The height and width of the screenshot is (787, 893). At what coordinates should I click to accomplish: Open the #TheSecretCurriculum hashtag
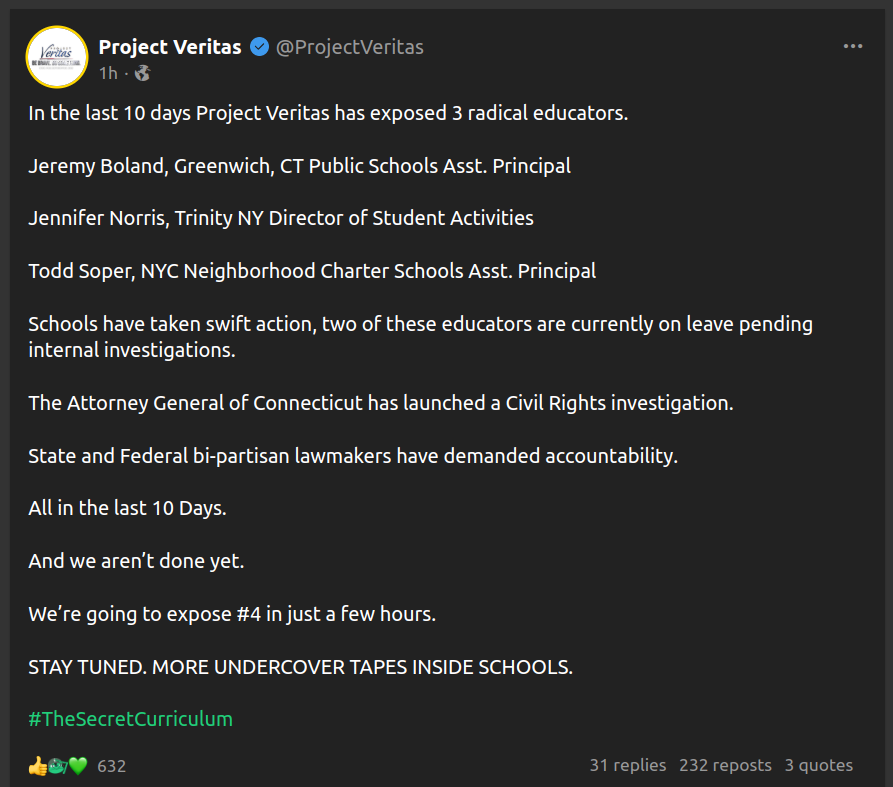(x=130, y=719)
